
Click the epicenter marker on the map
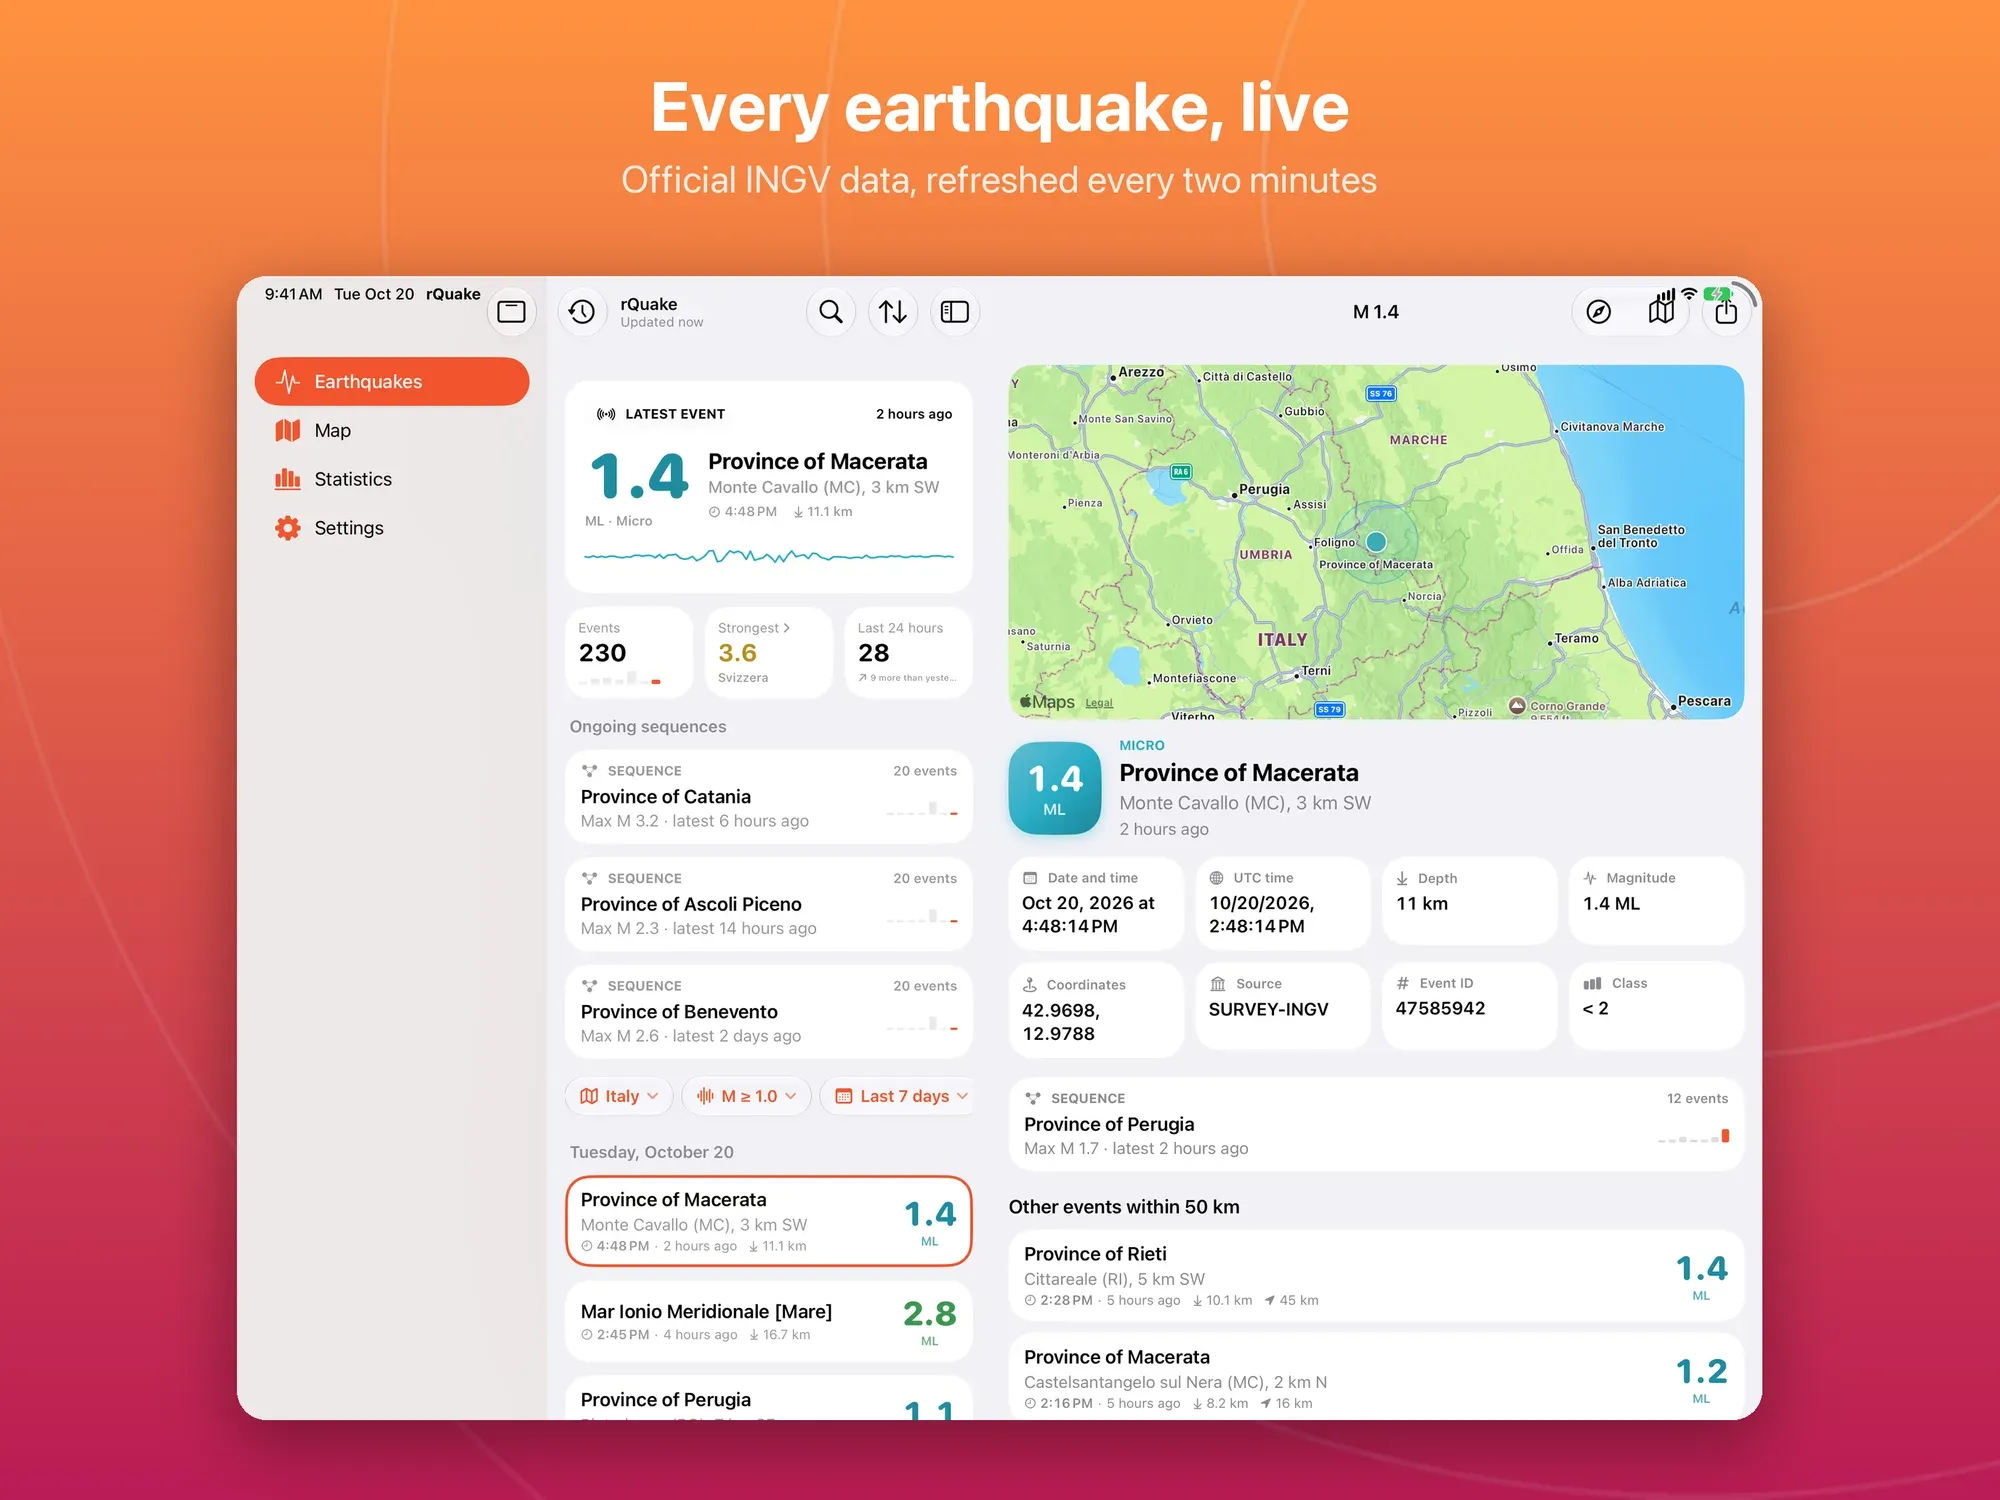tap(1376, 541)
